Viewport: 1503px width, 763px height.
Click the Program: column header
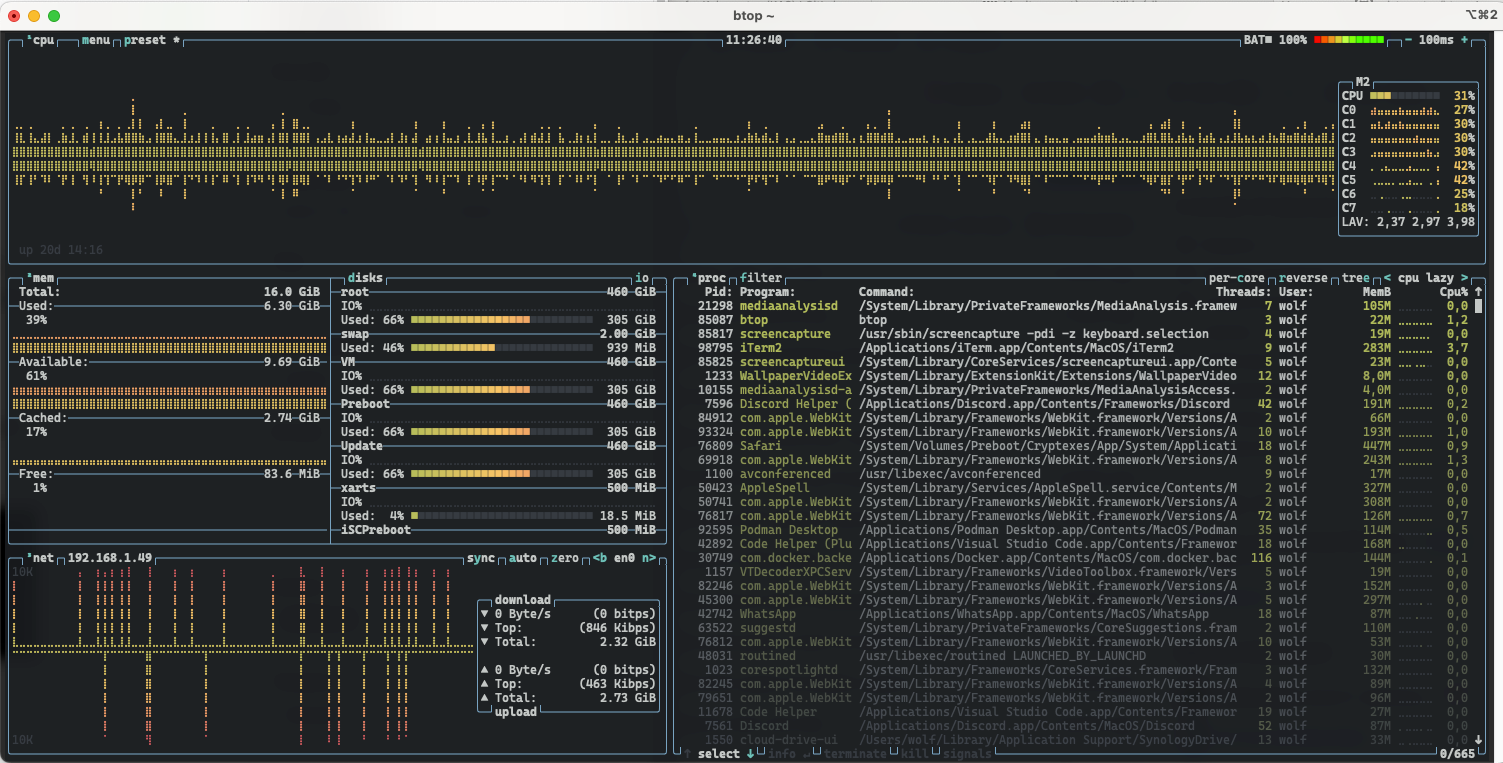[x=768, y=292]
